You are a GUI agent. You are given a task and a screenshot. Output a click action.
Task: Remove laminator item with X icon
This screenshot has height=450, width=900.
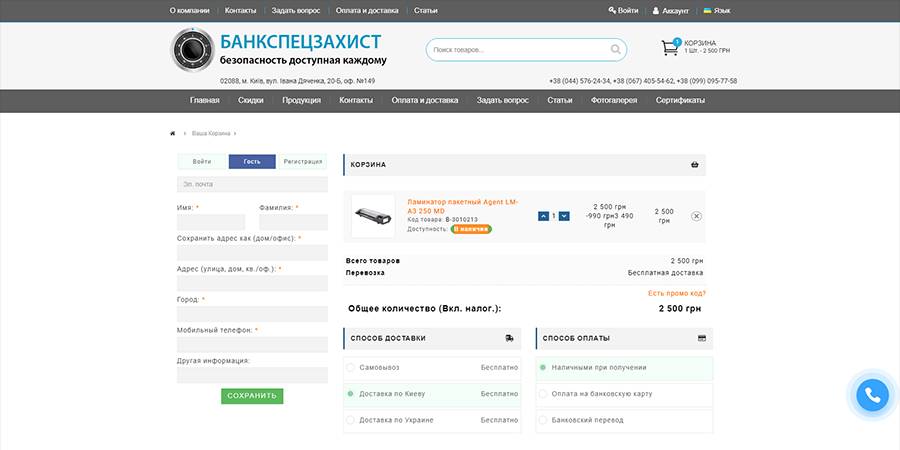coord(696,216)
